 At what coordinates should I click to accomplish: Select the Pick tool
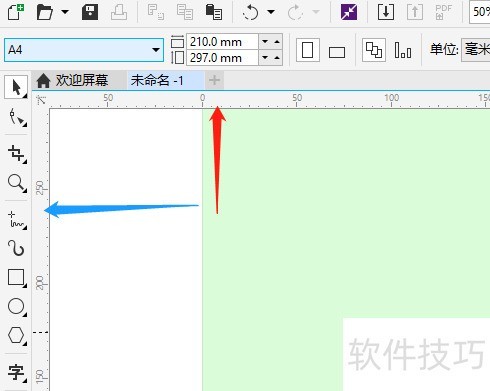tap(16, 87)
